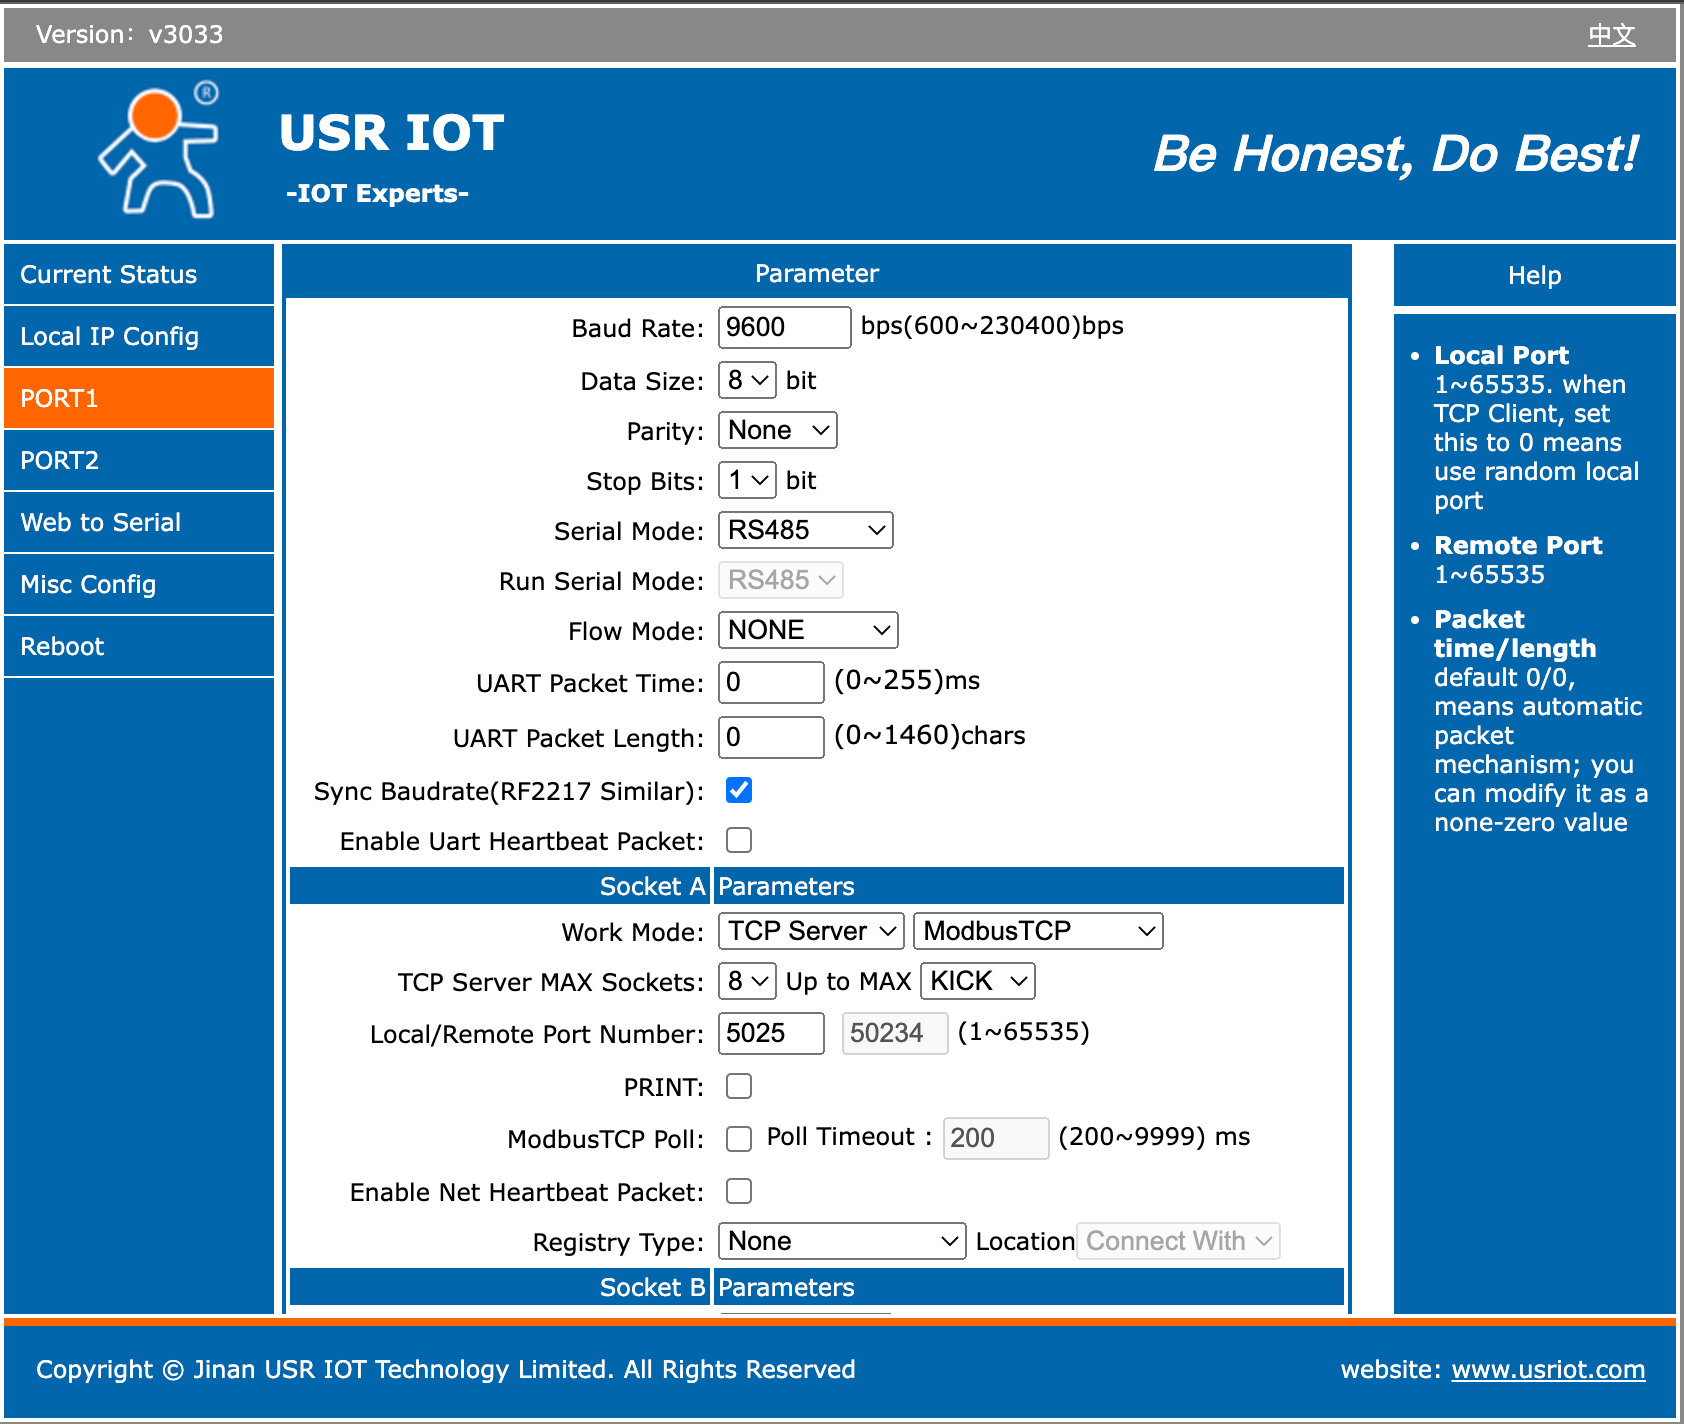
Task: Open the Web to Serial page
Action: pyautogui.click(x=100, y=522)
